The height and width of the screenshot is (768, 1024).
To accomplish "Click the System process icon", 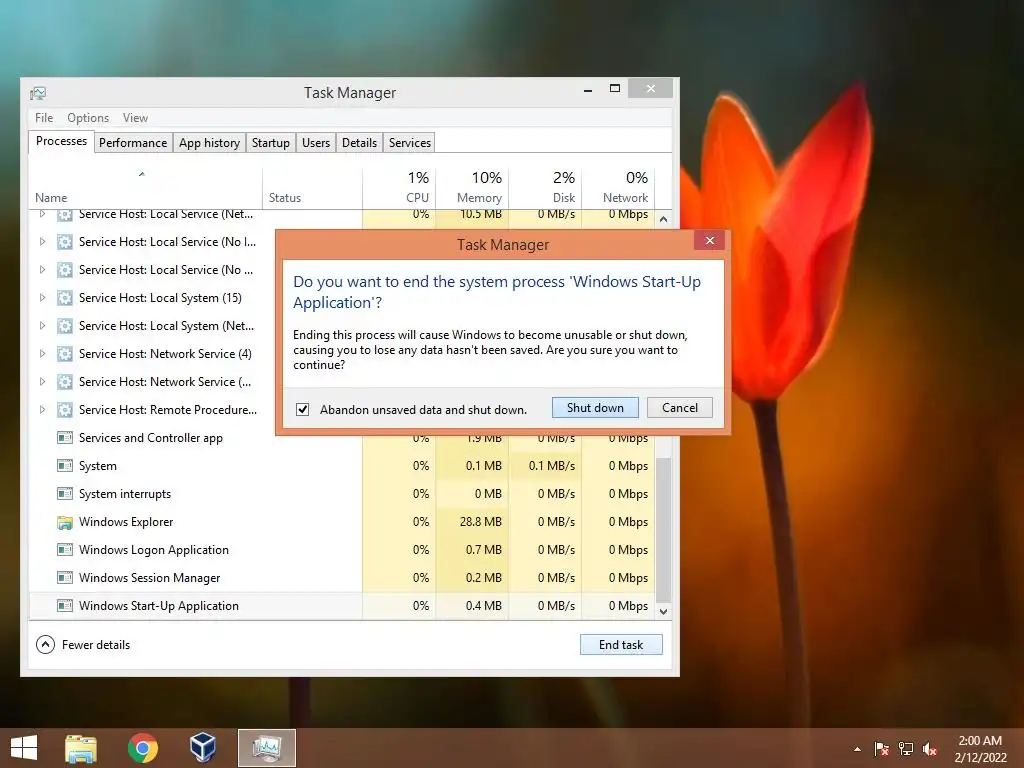I will (65, 466).
